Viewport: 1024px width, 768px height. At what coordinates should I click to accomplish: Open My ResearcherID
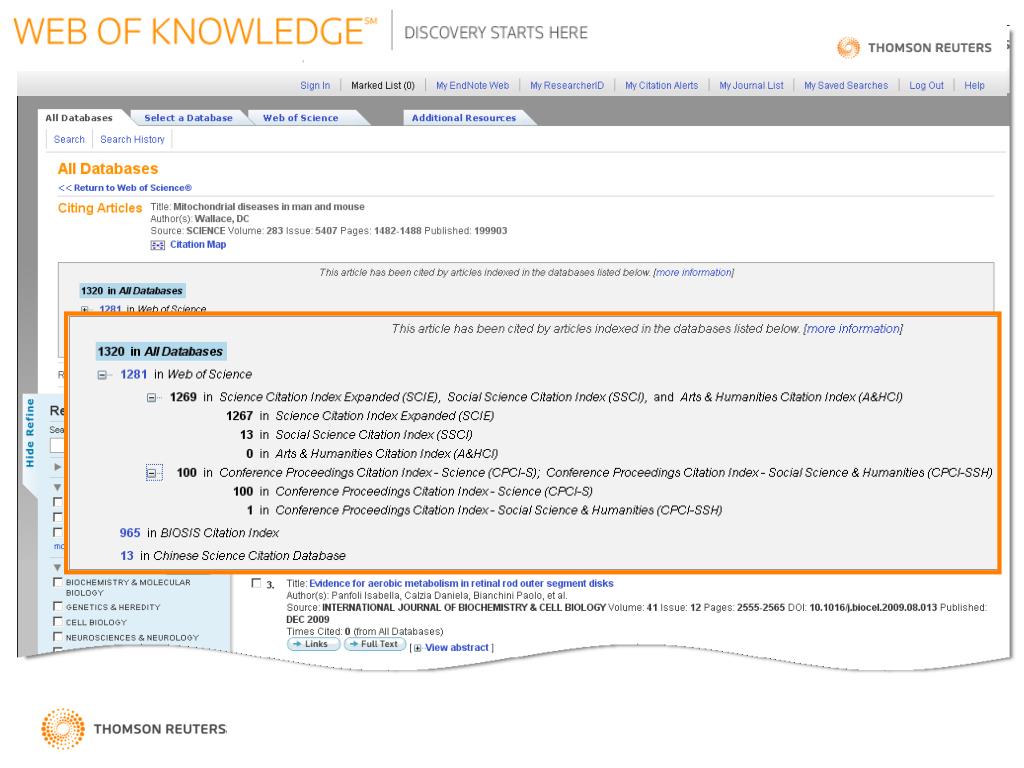[x=567, y=86]
